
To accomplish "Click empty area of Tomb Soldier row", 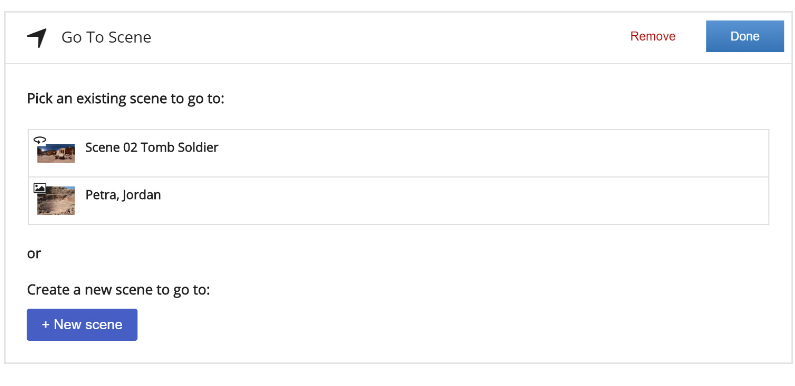I will [492, 153].
